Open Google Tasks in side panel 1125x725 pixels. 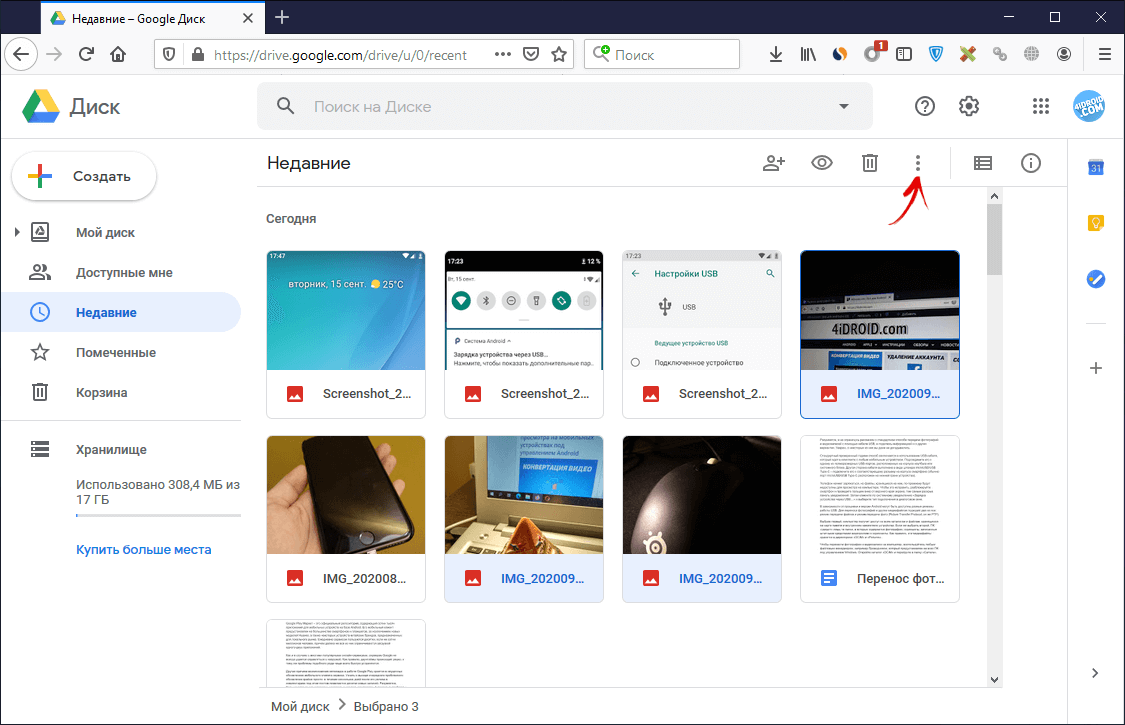1095,279
